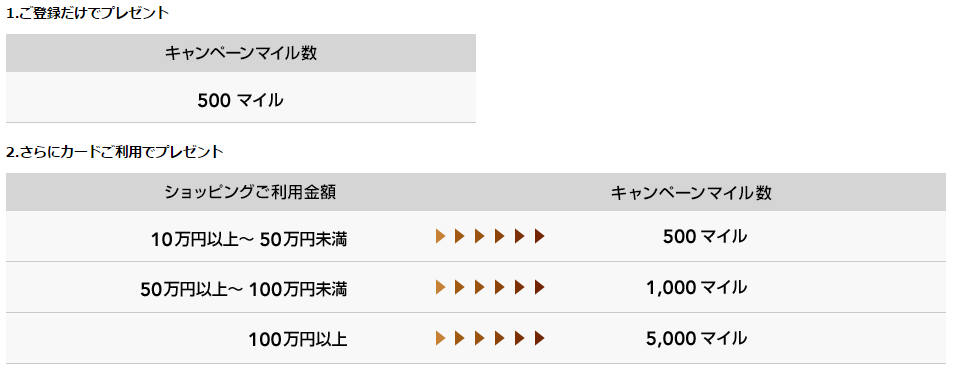Click 500 マイル value in the shopping table
Viewport: 954px width, 372px height.
(705, 236)
